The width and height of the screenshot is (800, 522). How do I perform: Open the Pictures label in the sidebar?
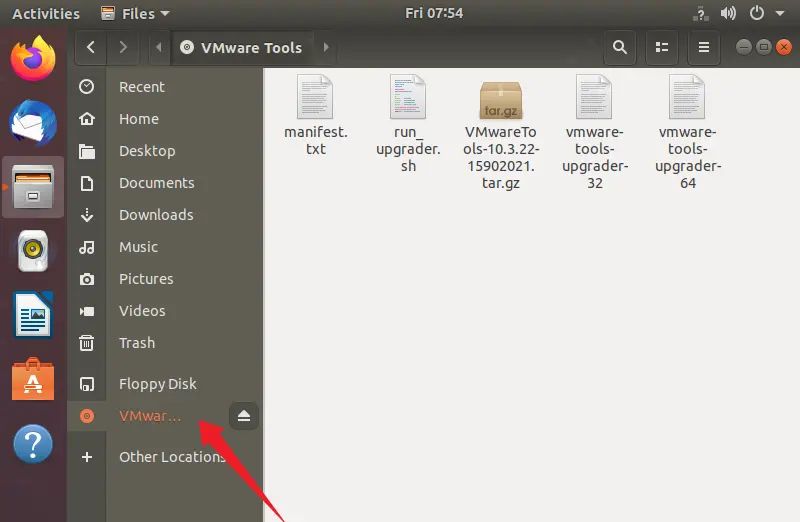point(146,279)
